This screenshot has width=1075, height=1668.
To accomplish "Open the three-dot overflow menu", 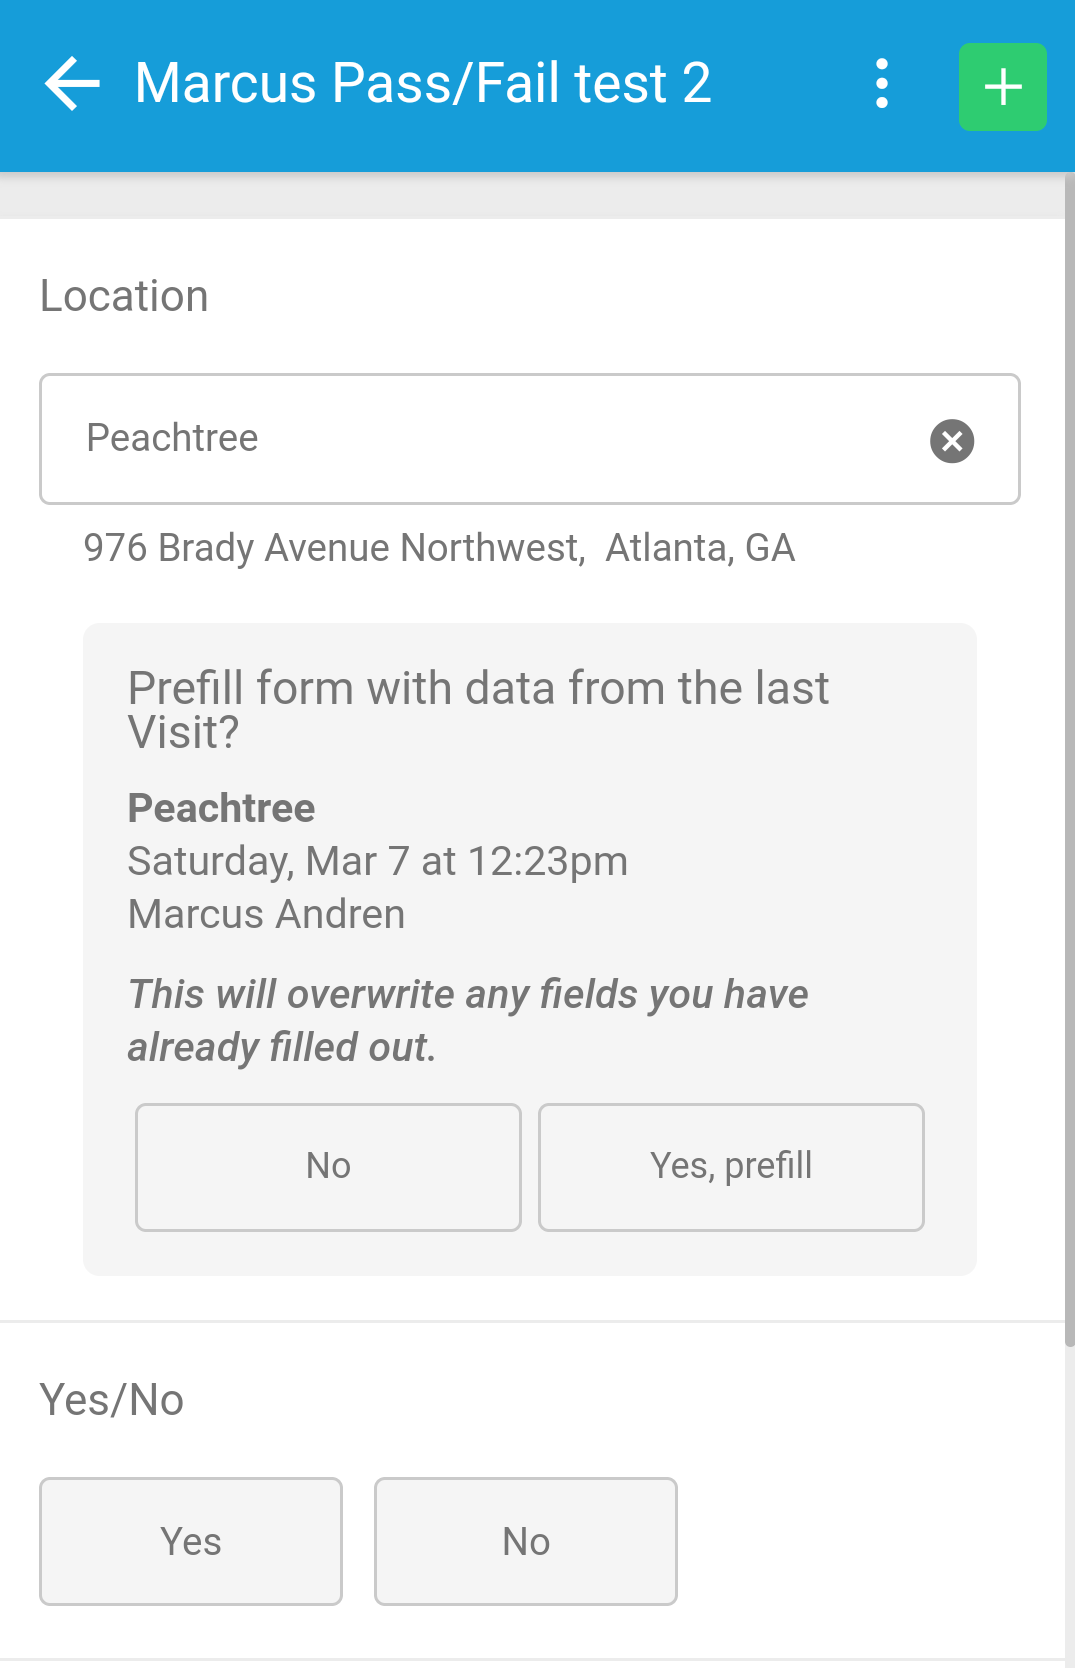I will click(881, 83).
